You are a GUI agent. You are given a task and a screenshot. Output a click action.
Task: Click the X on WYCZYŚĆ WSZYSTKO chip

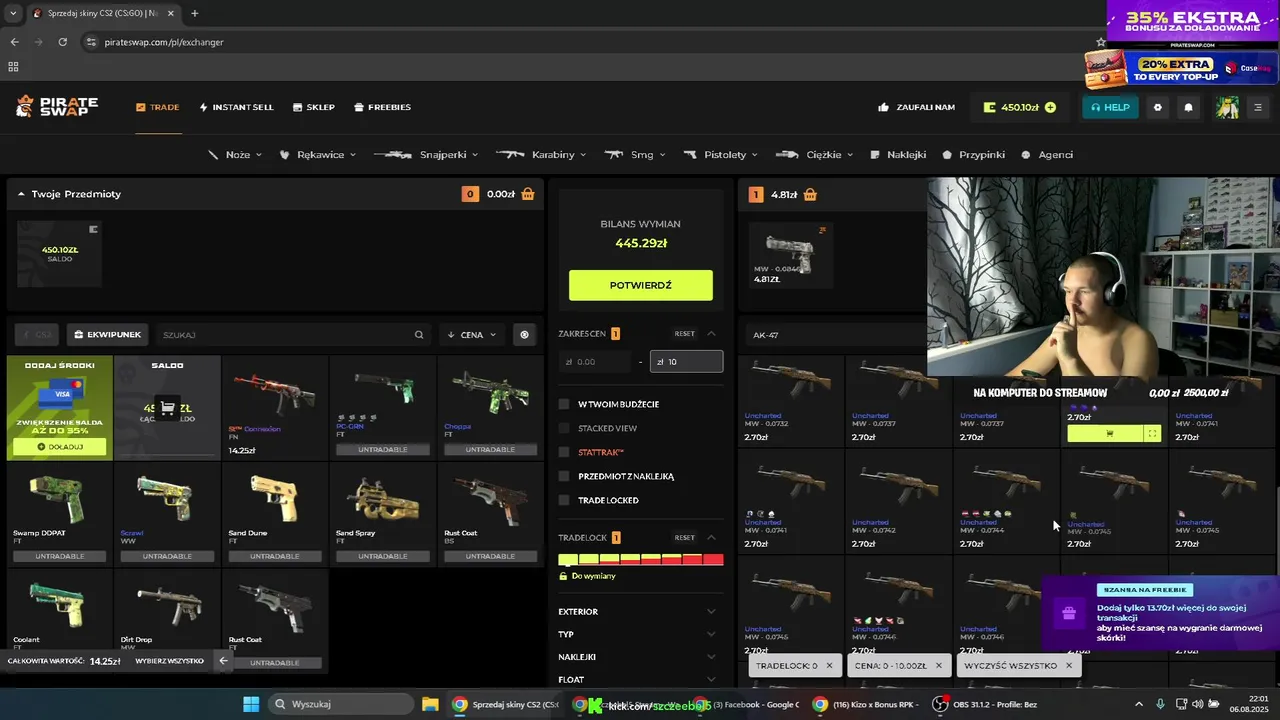click(x=1068, y=665)
